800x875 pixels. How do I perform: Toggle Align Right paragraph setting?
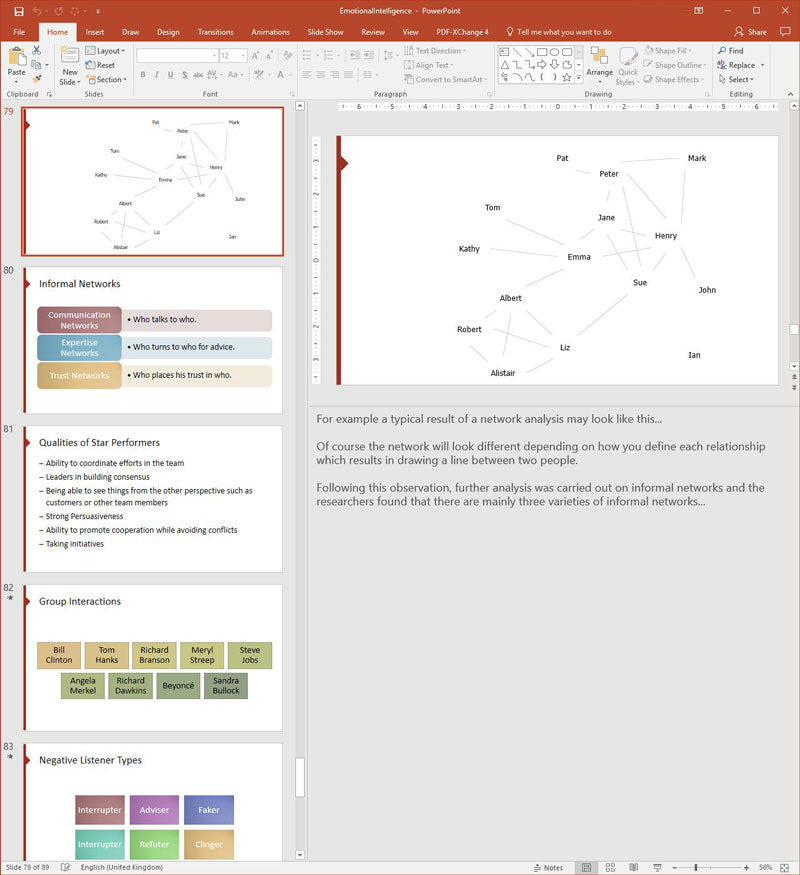(x=334, y=74)
